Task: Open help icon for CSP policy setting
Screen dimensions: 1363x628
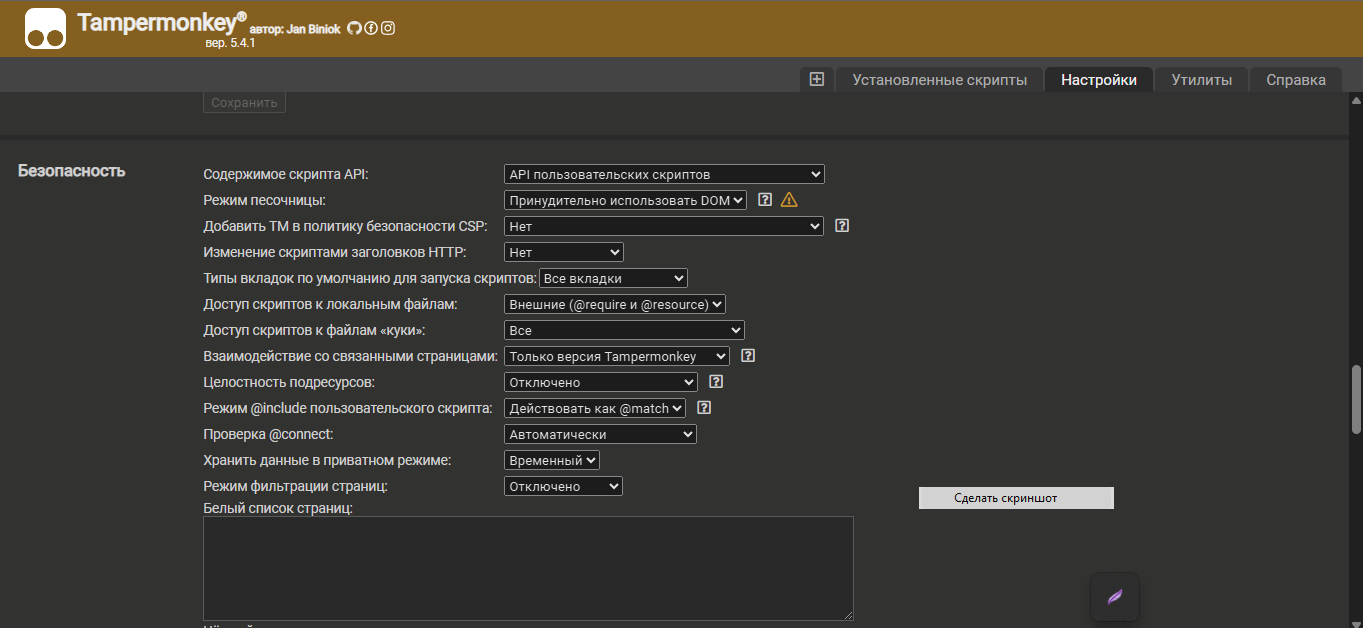Action: tap(842, 226)
